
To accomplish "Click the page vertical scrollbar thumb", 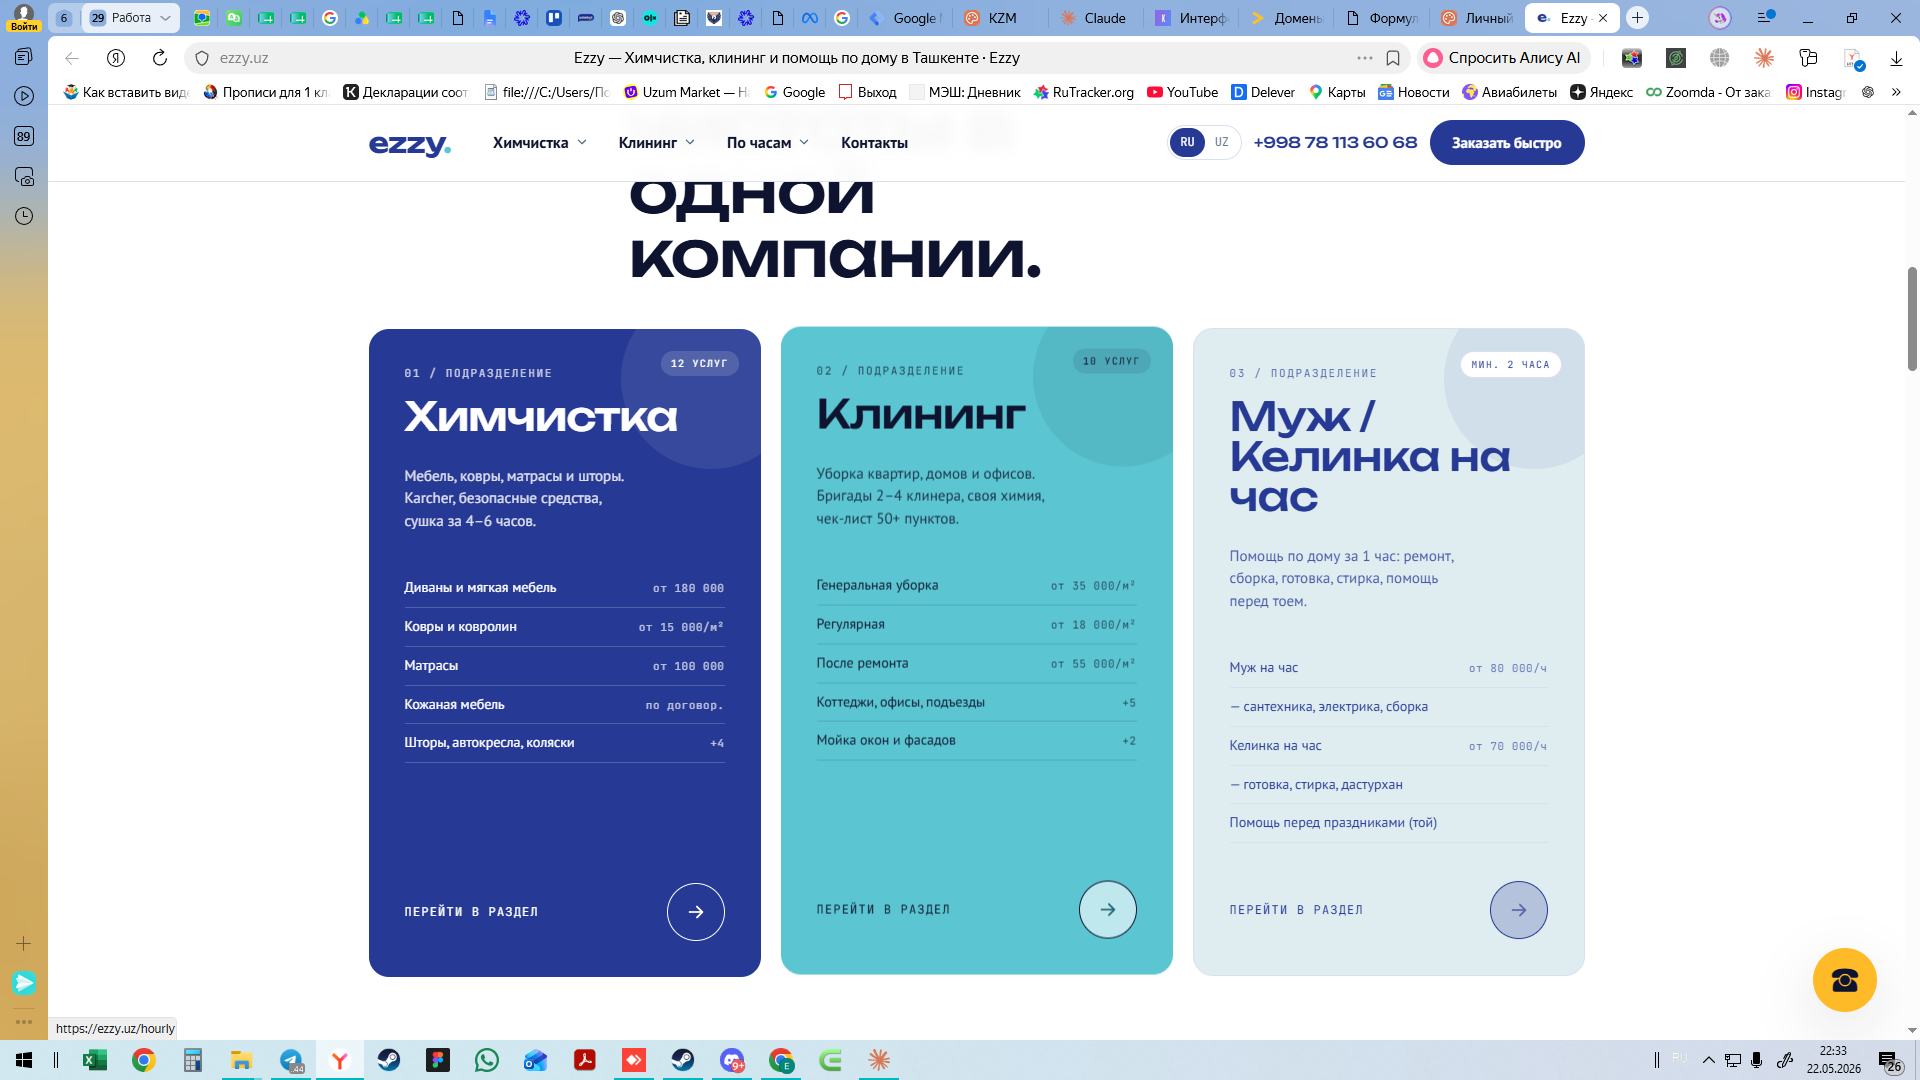I will pos(1912,318).
